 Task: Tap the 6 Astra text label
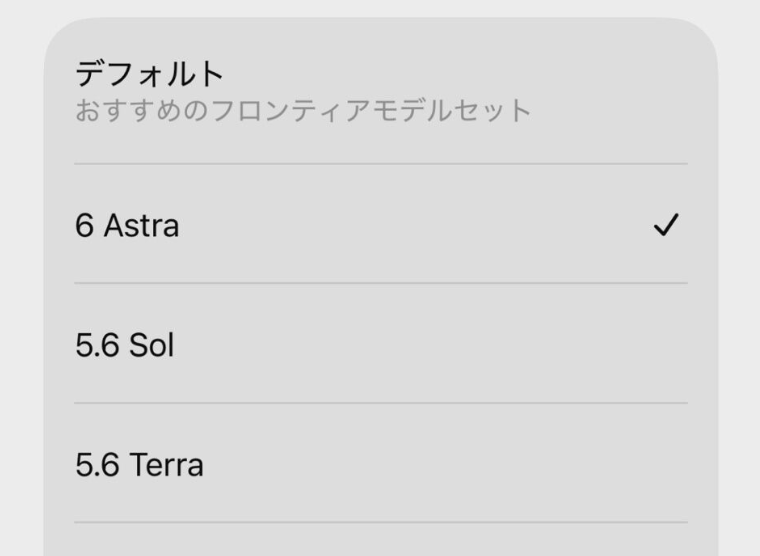[x=127, y=225]
